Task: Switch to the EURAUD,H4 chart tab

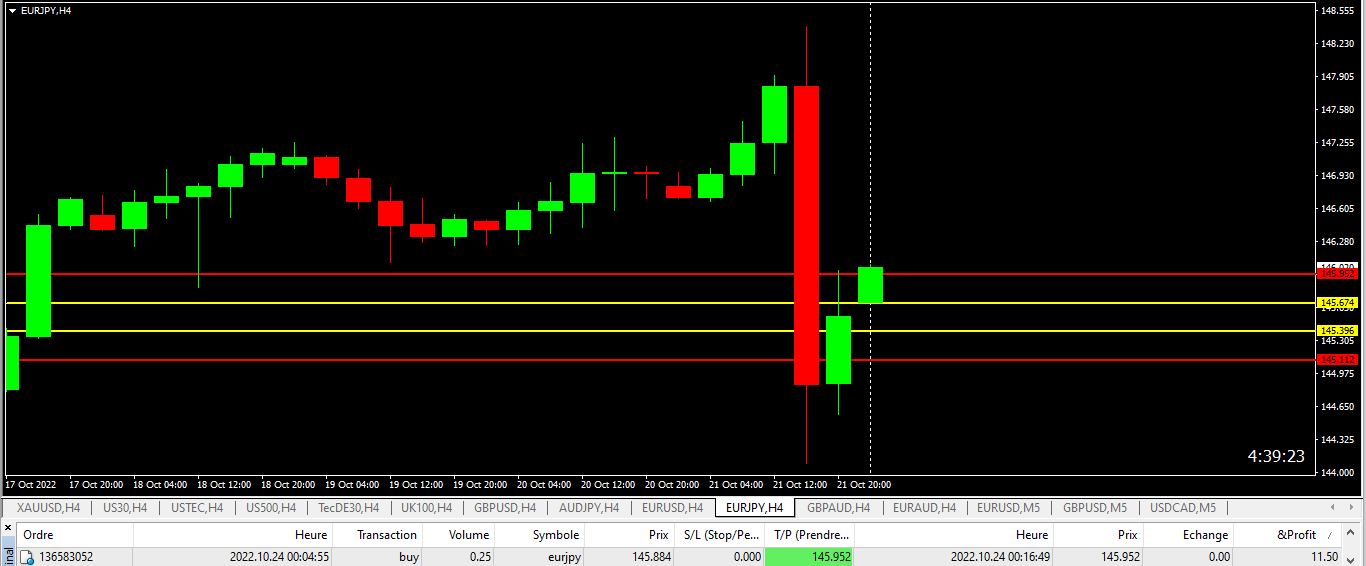Action: coord(925,507)
